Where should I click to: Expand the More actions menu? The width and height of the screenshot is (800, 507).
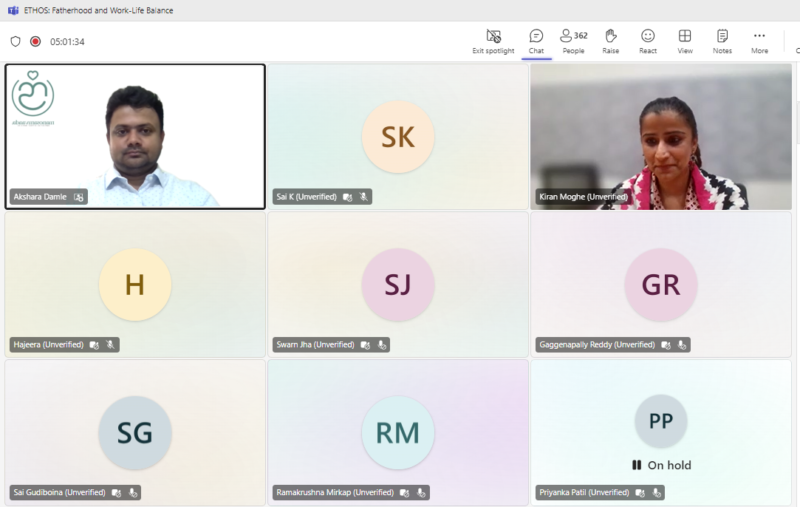pyautogui.click(x=760, y=41)
